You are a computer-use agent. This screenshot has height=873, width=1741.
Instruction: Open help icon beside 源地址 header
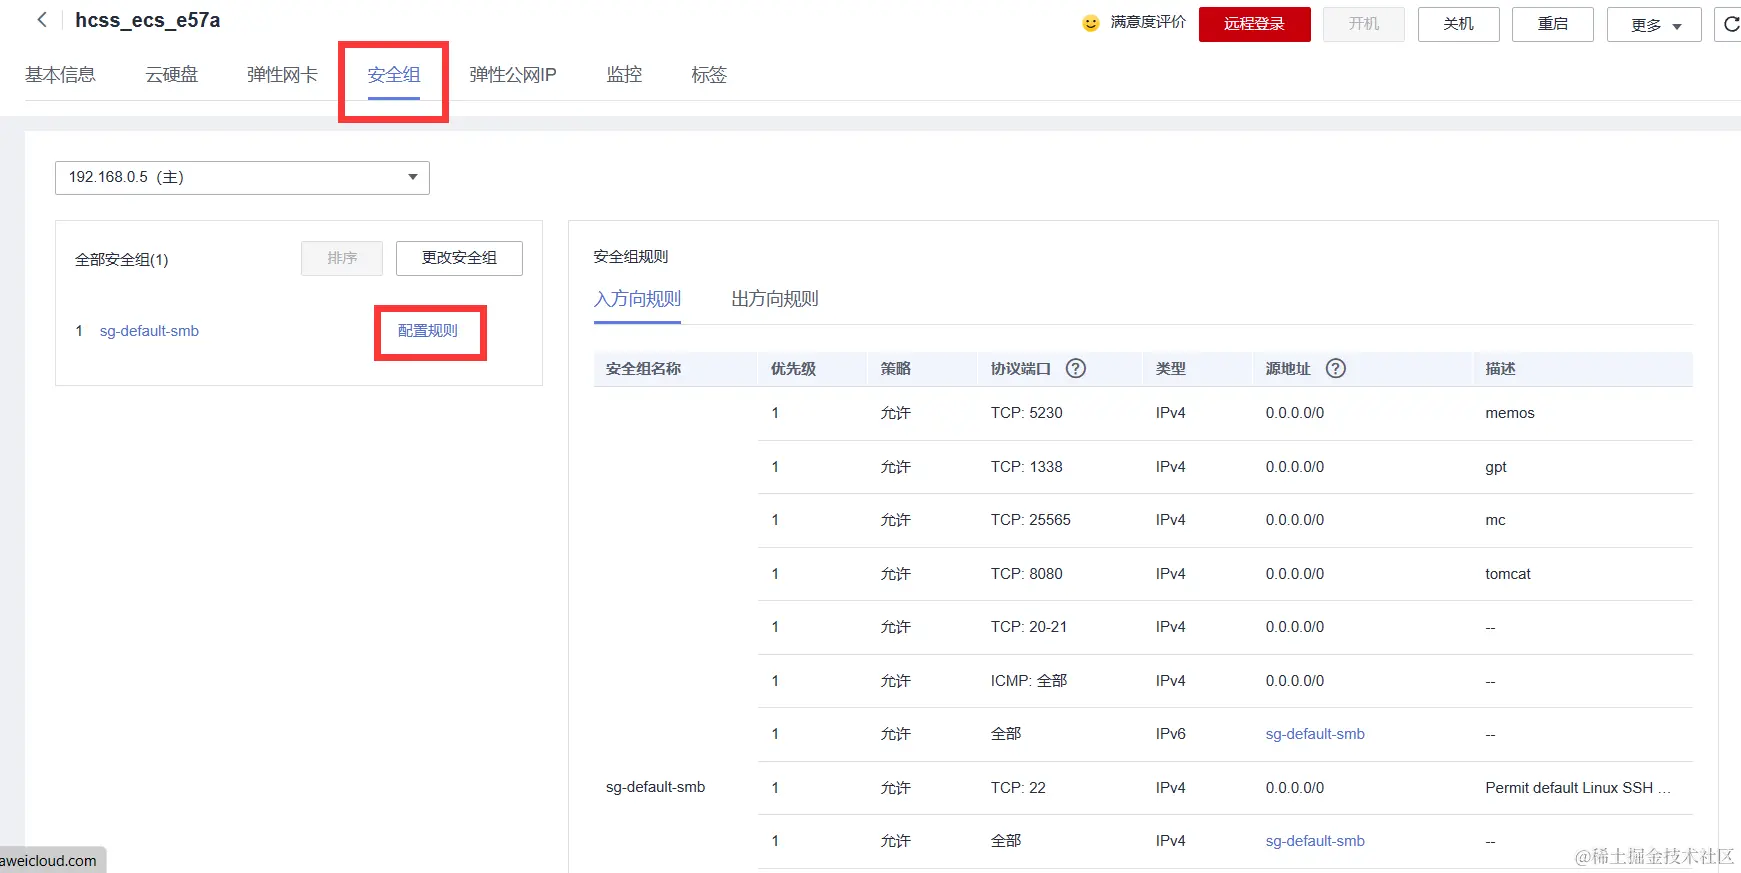[x=1336, y=368]
